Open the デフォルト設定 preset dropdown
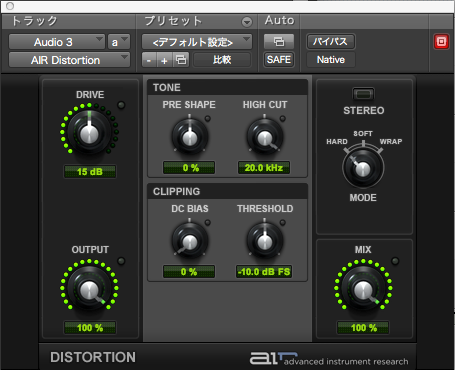Viewport: 455px width, 370px height. [x=197, y=42]
